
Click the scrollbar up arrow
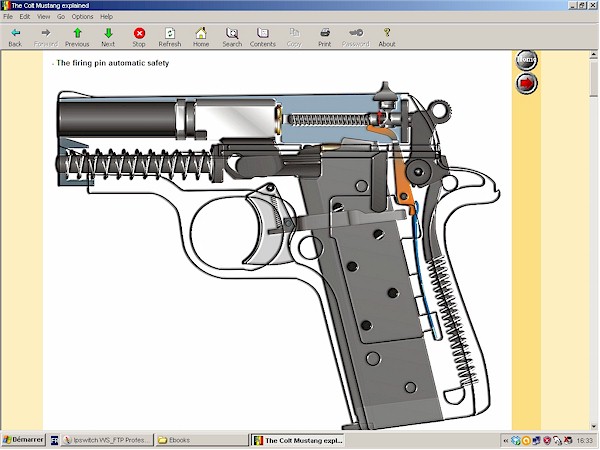593,55
